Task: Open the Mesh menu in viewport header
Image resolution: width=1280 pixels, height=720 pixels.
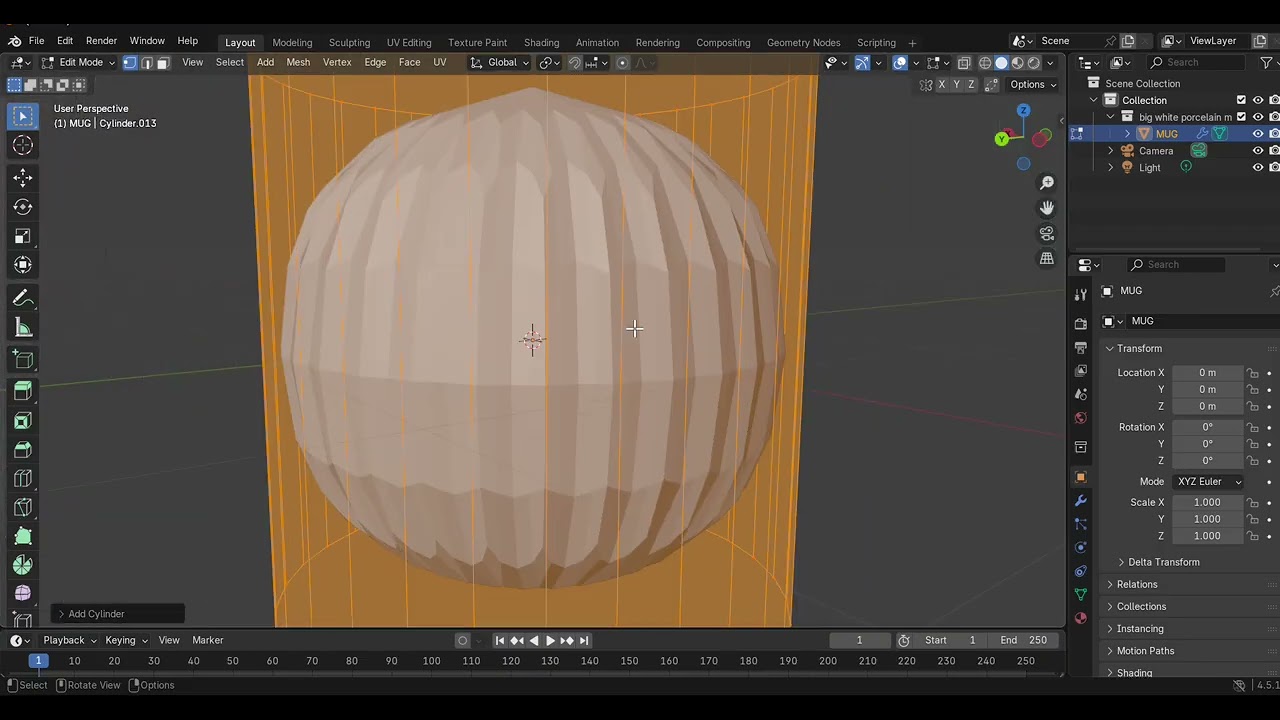Action: click(298, 62)
